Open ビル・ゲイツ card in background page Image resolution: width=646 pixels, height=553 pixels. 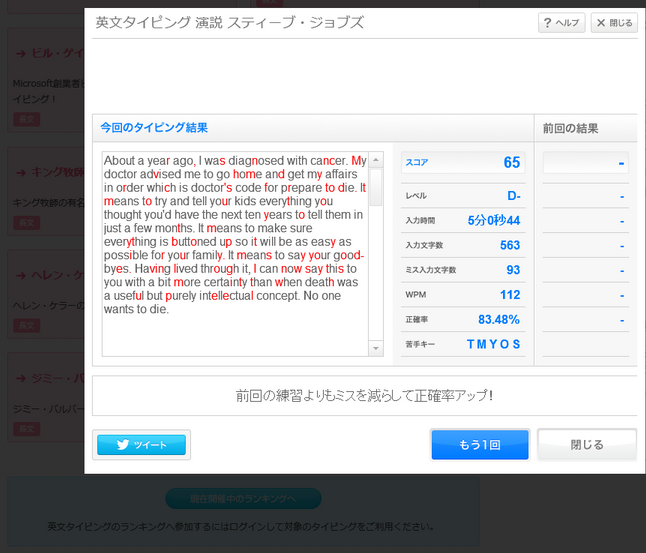click(46, 80)
